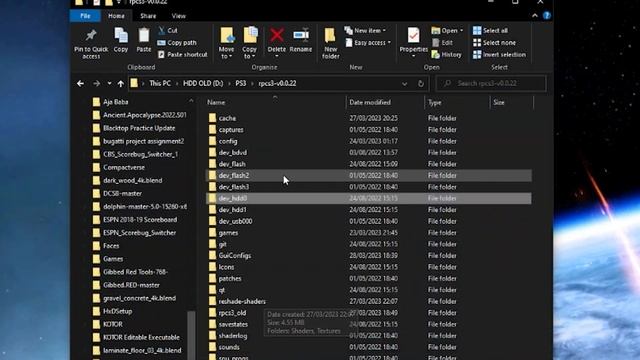Open the Easy access dropdown
This screenshot has height=360, width=640.
pyautogui.click(x=368, y=42)
